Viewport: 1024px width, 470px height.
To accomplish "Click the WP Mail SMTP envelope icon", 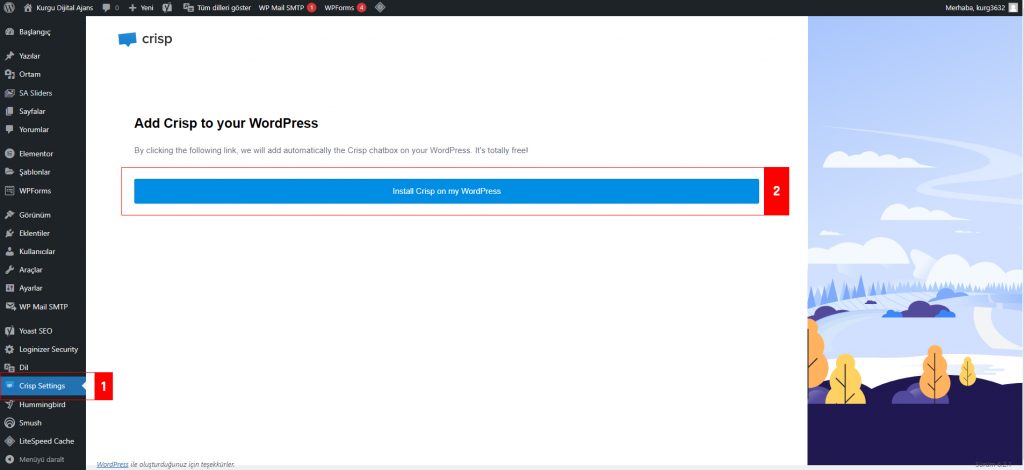I will [x=9, y=307].
